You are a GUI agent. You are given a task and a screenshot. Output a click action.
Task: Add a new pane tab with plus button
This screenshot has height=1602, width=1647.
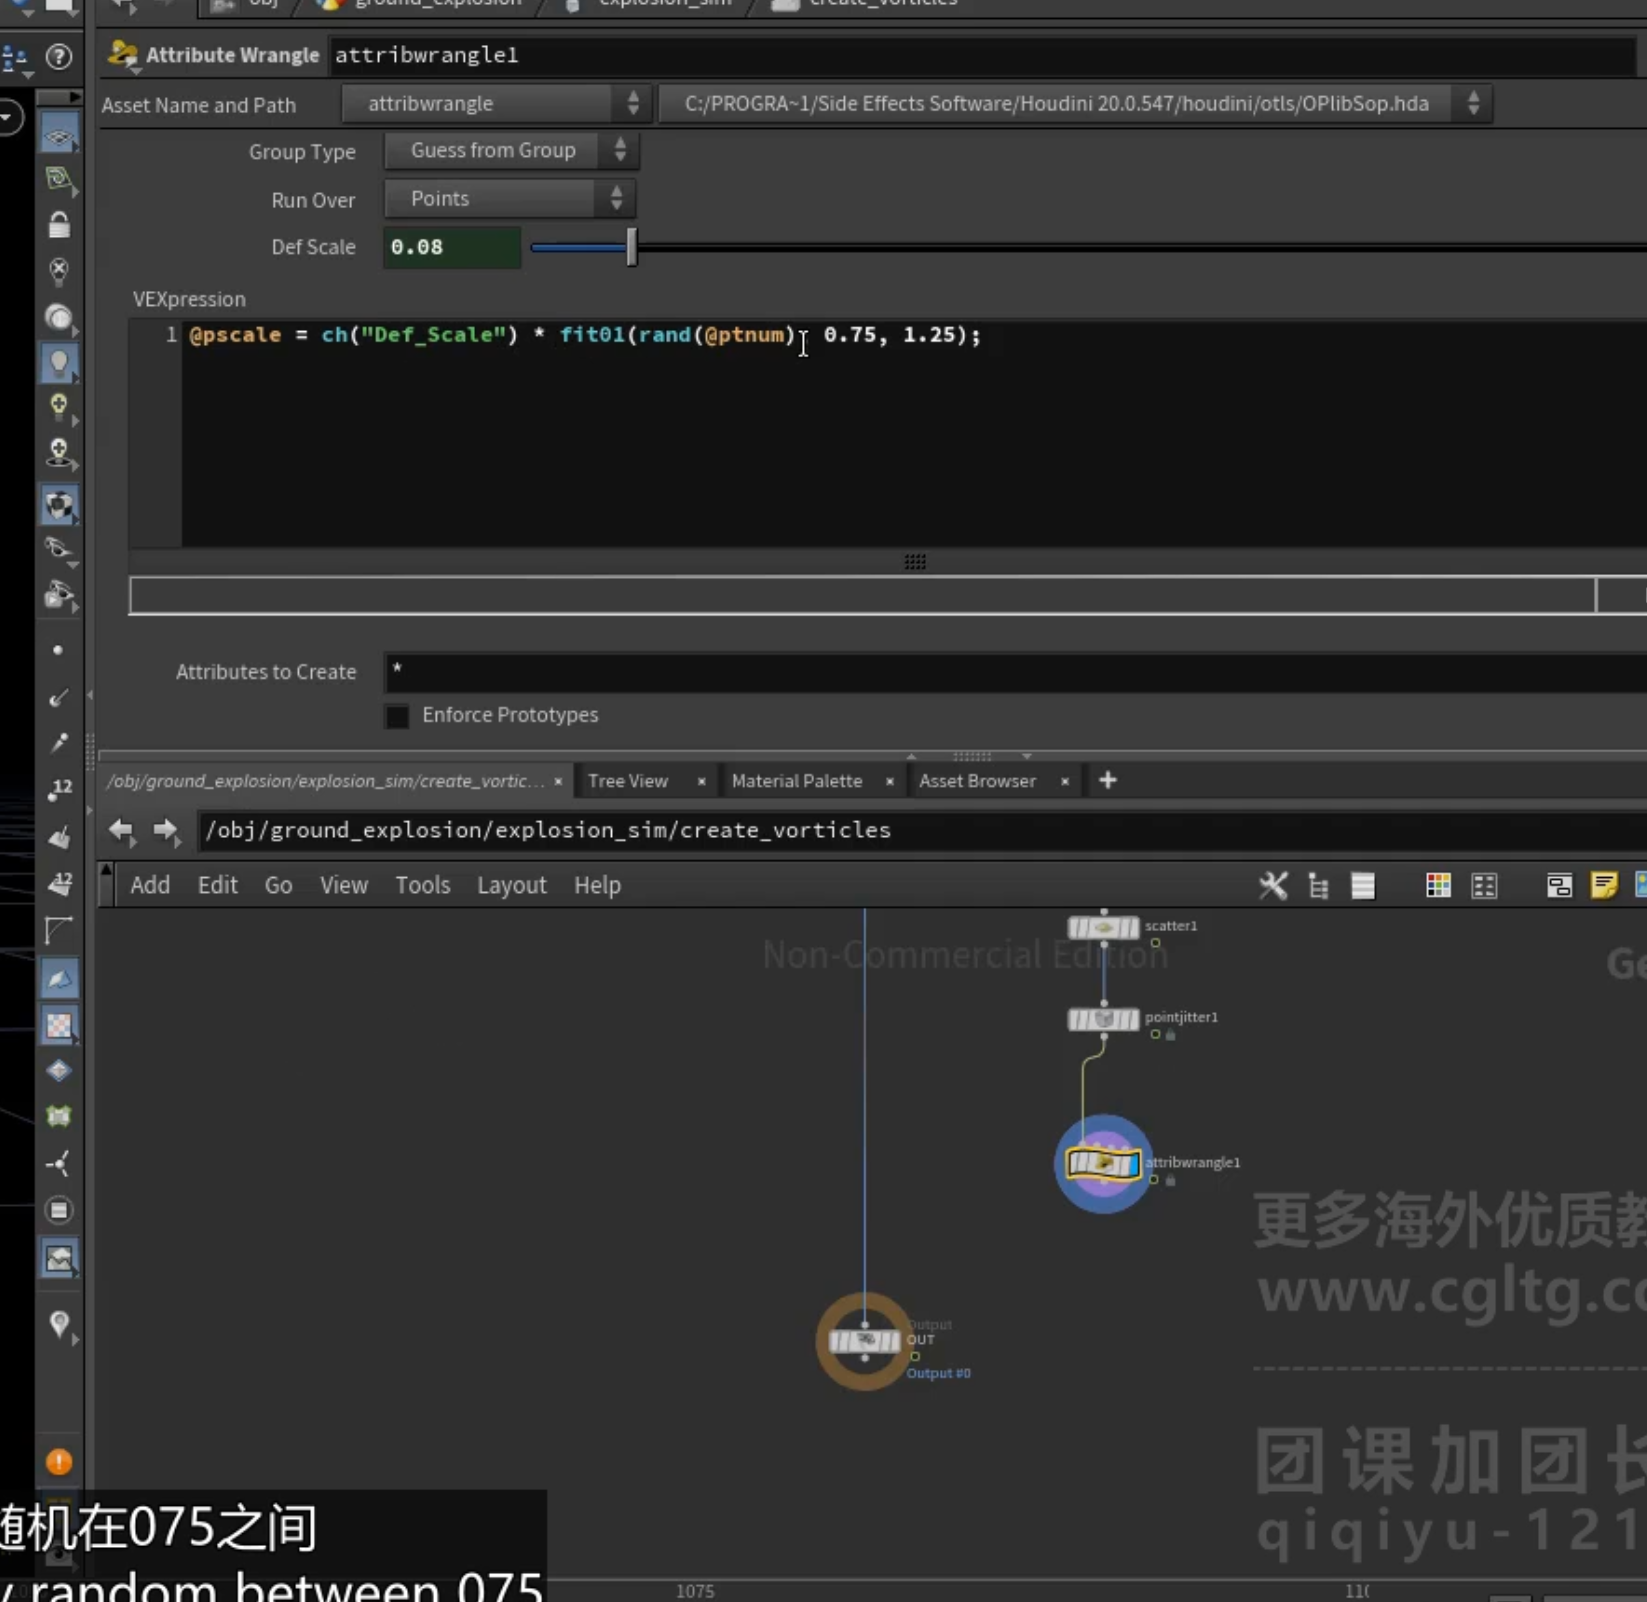(1107, 781)
